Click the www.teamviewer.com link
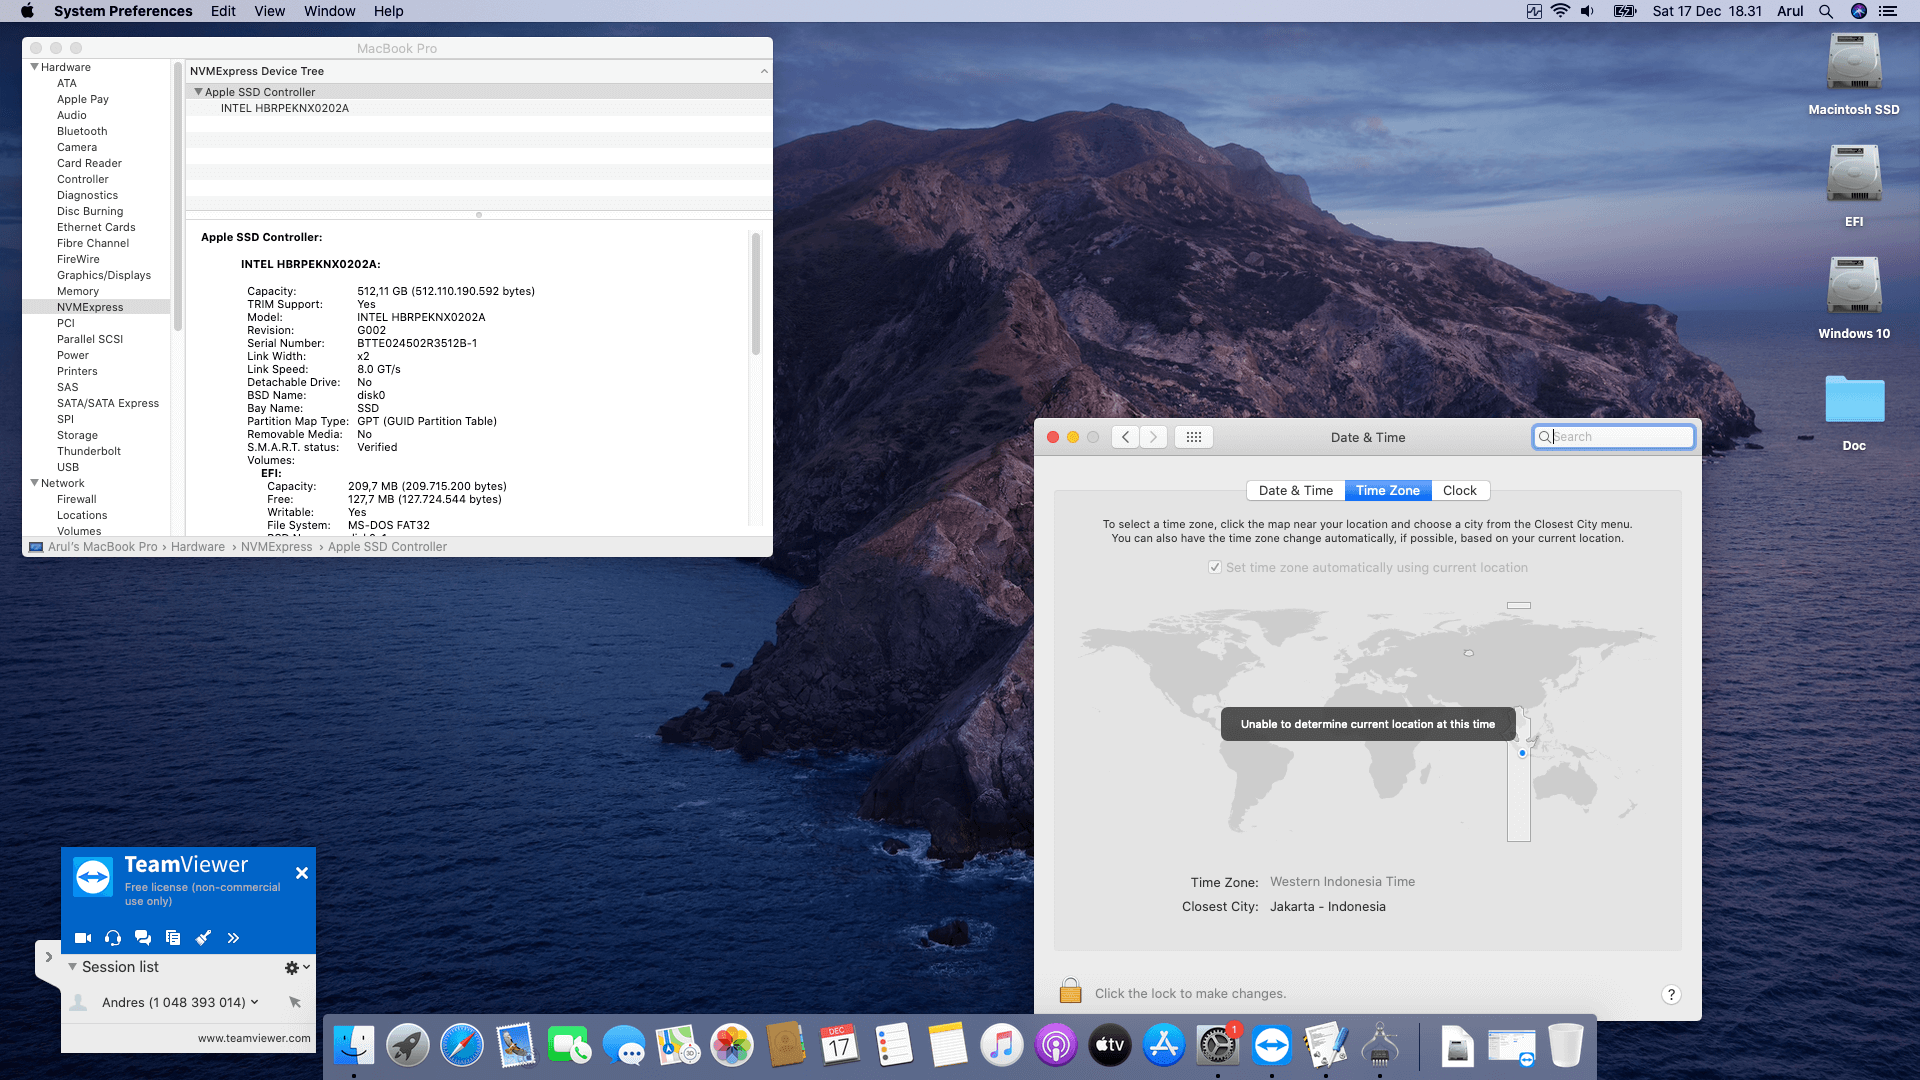Screen dimensions: 1920x1080 pos(254,1038)
